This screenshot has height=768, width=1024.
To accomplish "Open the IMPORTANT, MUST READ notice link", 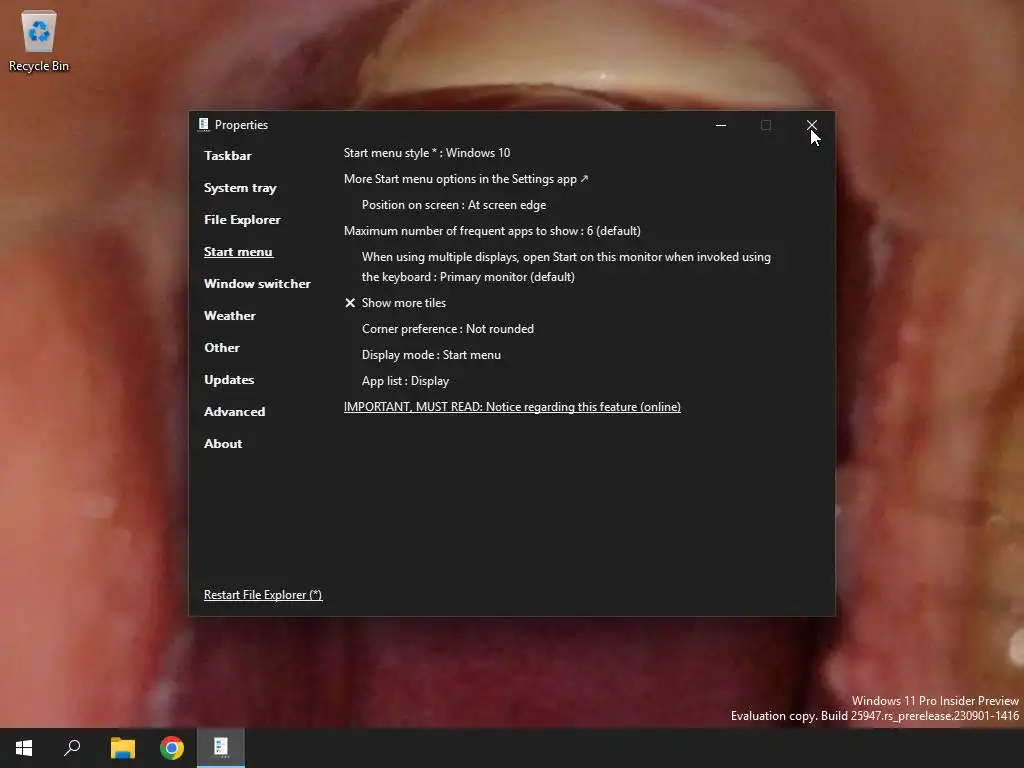I will coord(512,407).
